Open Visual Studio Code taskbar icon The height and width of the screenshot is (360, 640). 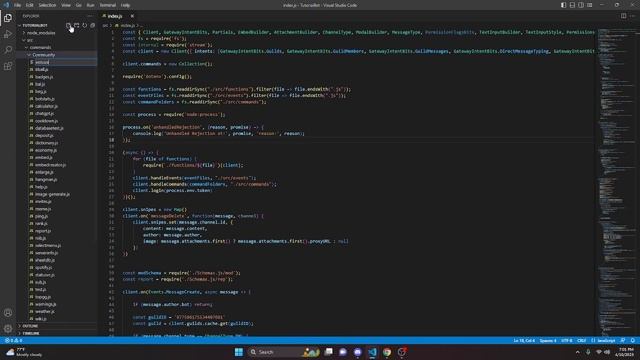click(x=372, y=352)
